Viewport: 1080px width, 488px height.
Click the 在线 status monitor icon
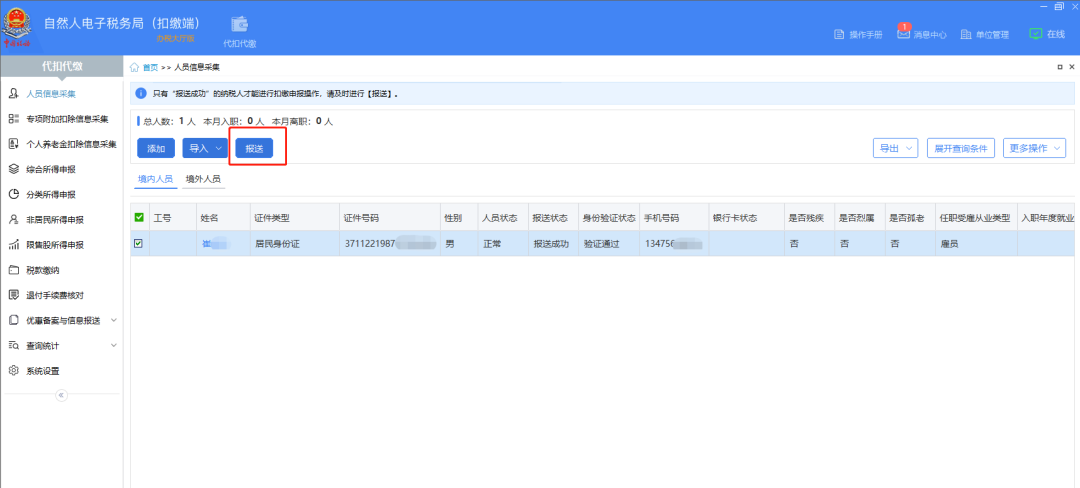(1035, 34)
